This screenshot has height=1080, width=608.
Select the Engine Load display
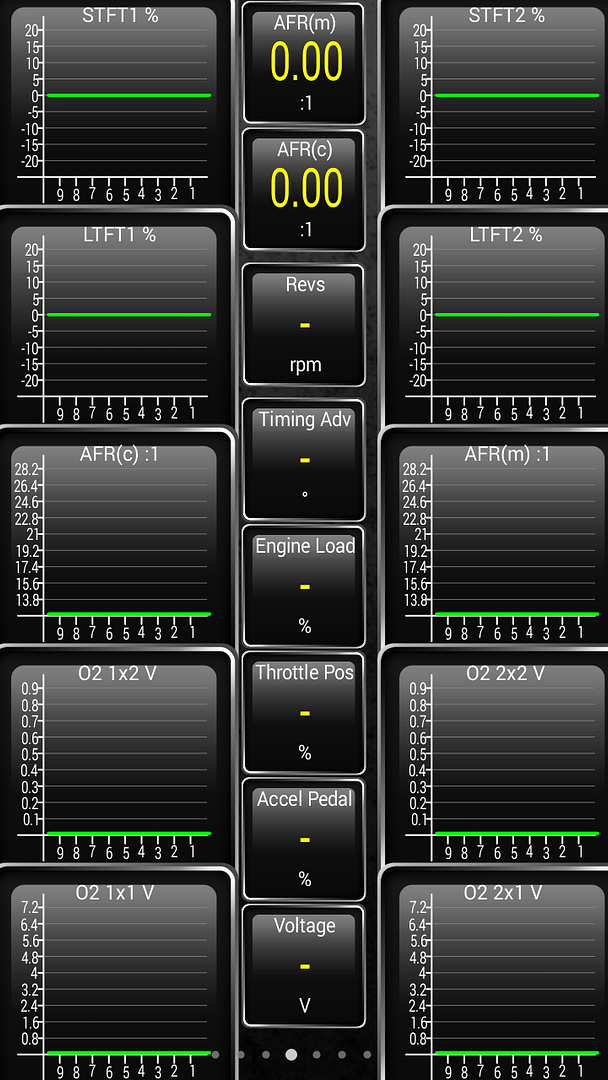click(x=305, y=585)
